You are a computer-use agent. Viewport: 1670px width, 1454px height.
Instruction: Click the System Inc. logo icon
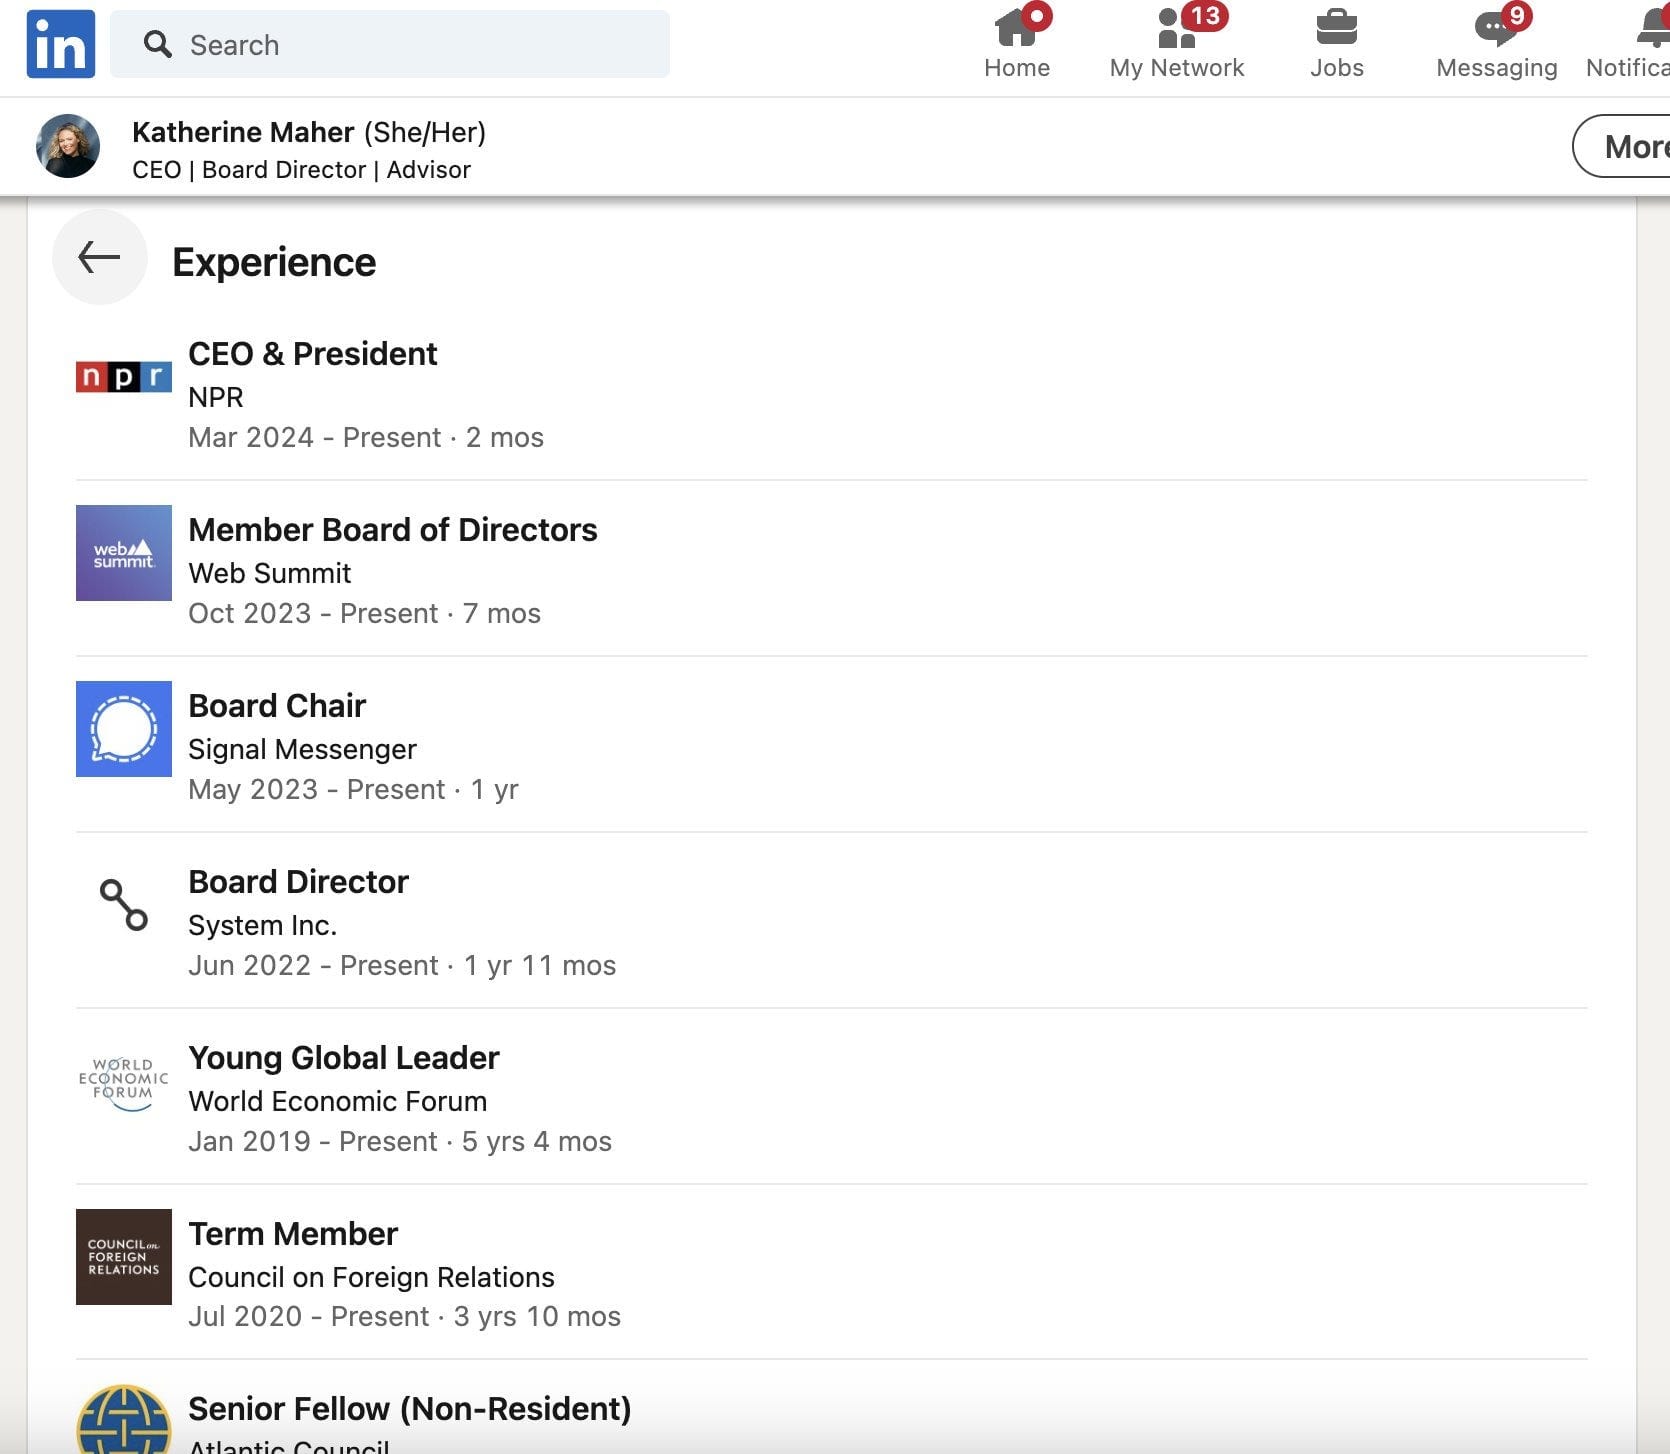(x=124, y=905)
